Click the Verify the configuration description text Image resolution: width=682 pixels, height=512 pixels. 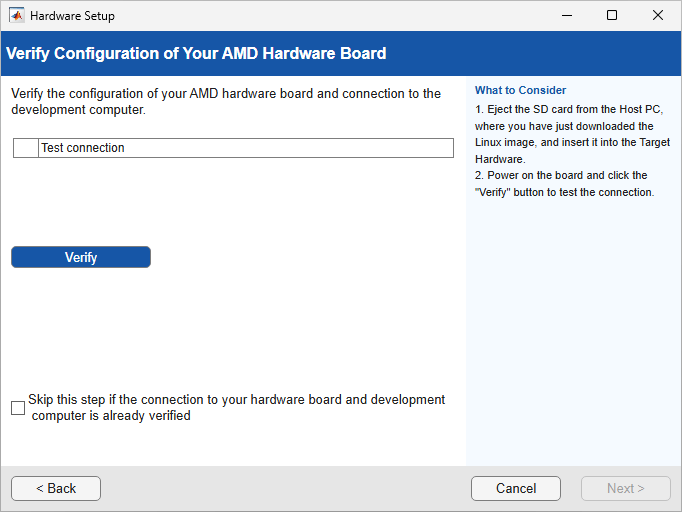point(226,101)
